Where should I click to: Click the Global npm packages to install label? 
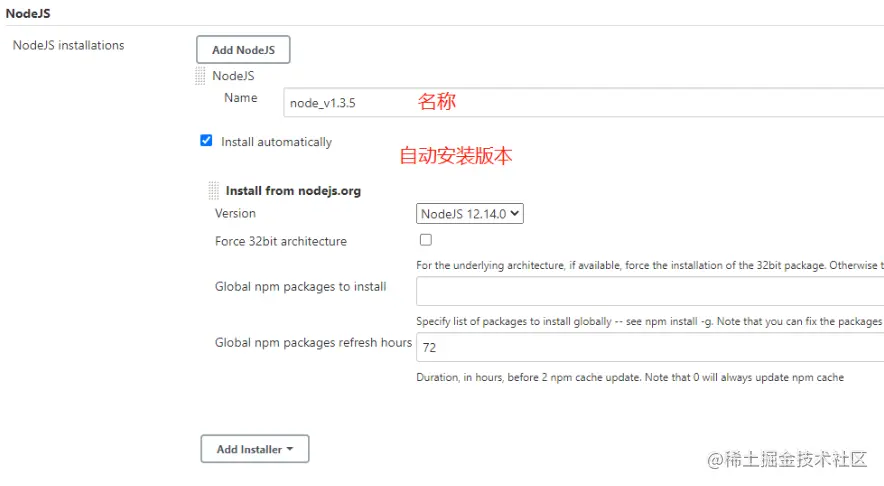(300, 286)
